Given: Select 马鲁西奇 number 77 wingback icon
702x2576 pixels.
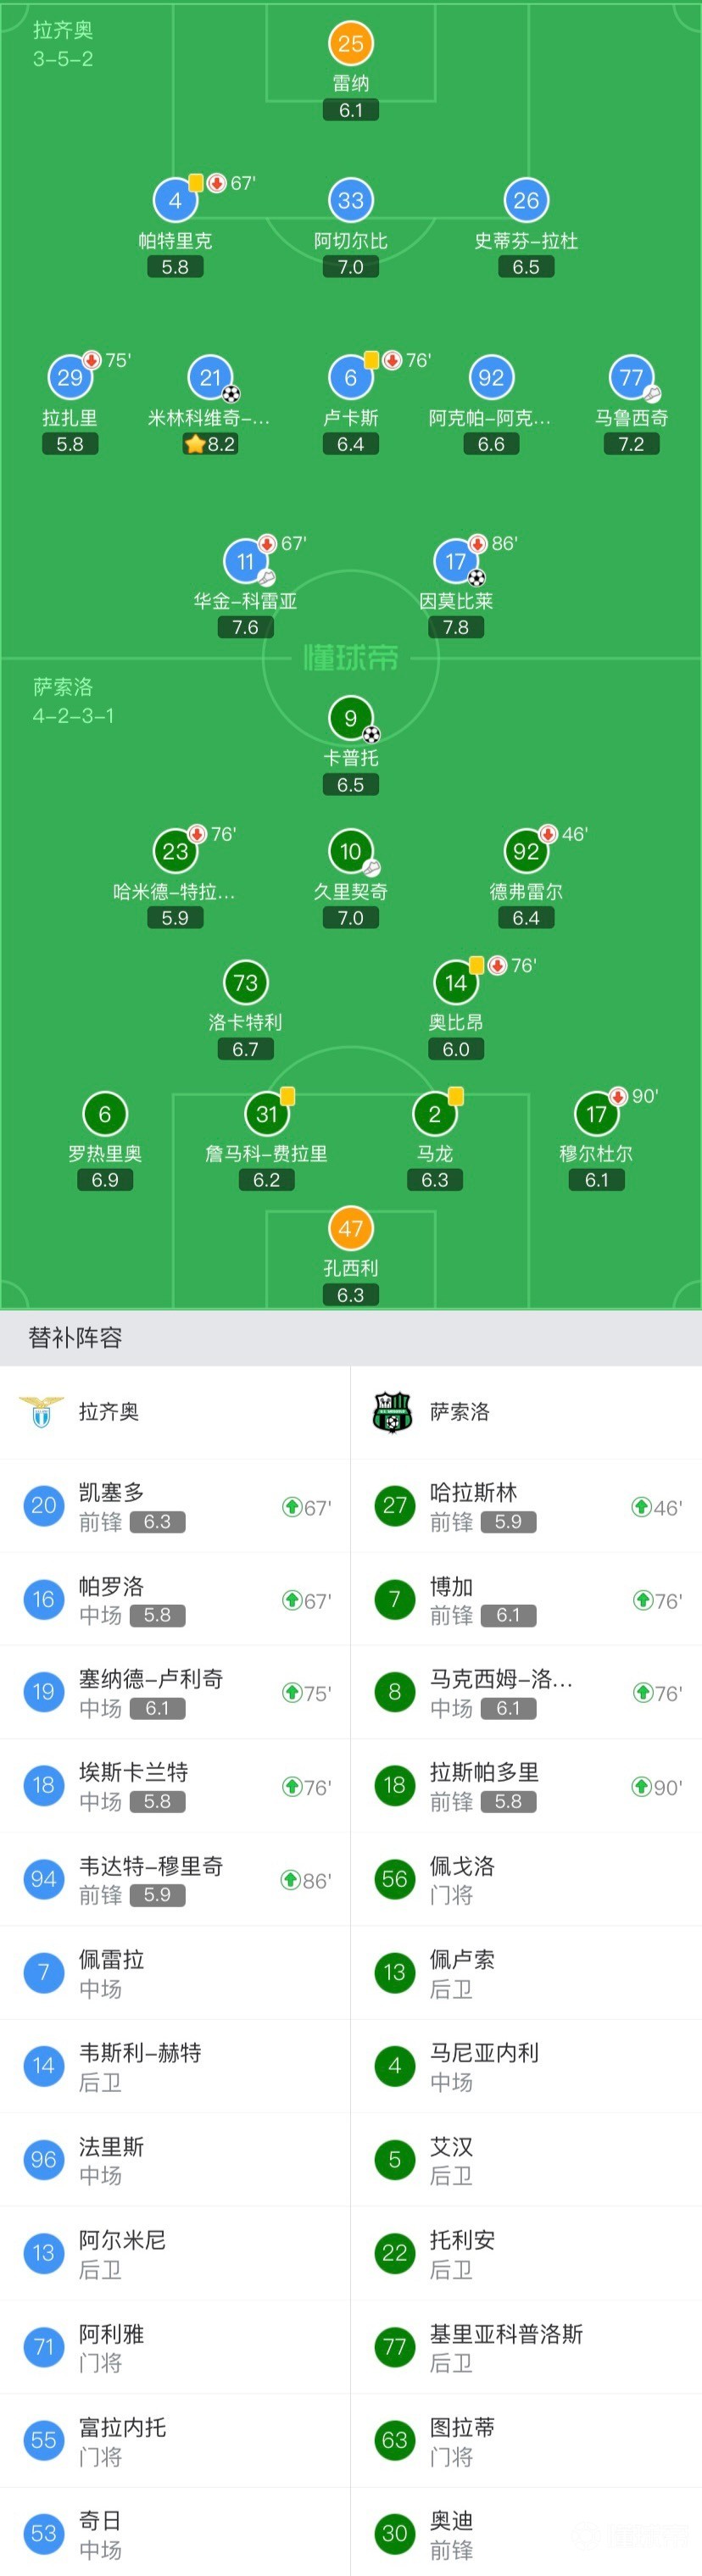Looking at the screenshot, I should 631,377.
